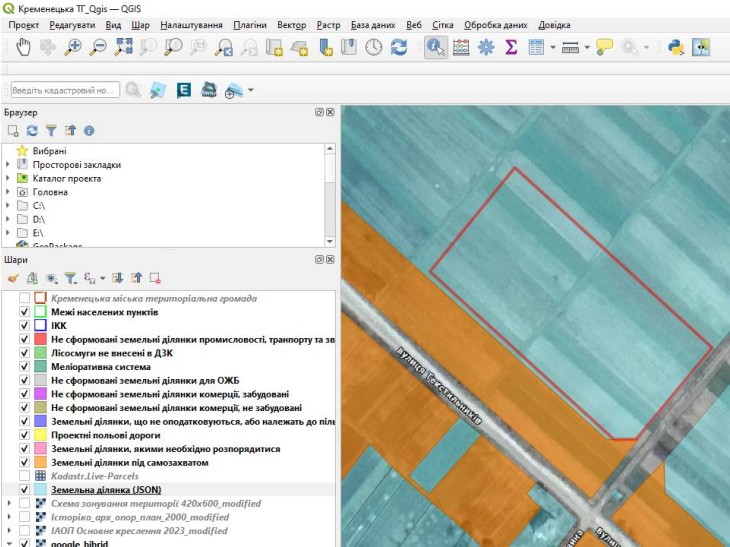Hide Земельні ділянки під самозахватом layer
Viewport: 730px width, 547px height.
point(24,462)
